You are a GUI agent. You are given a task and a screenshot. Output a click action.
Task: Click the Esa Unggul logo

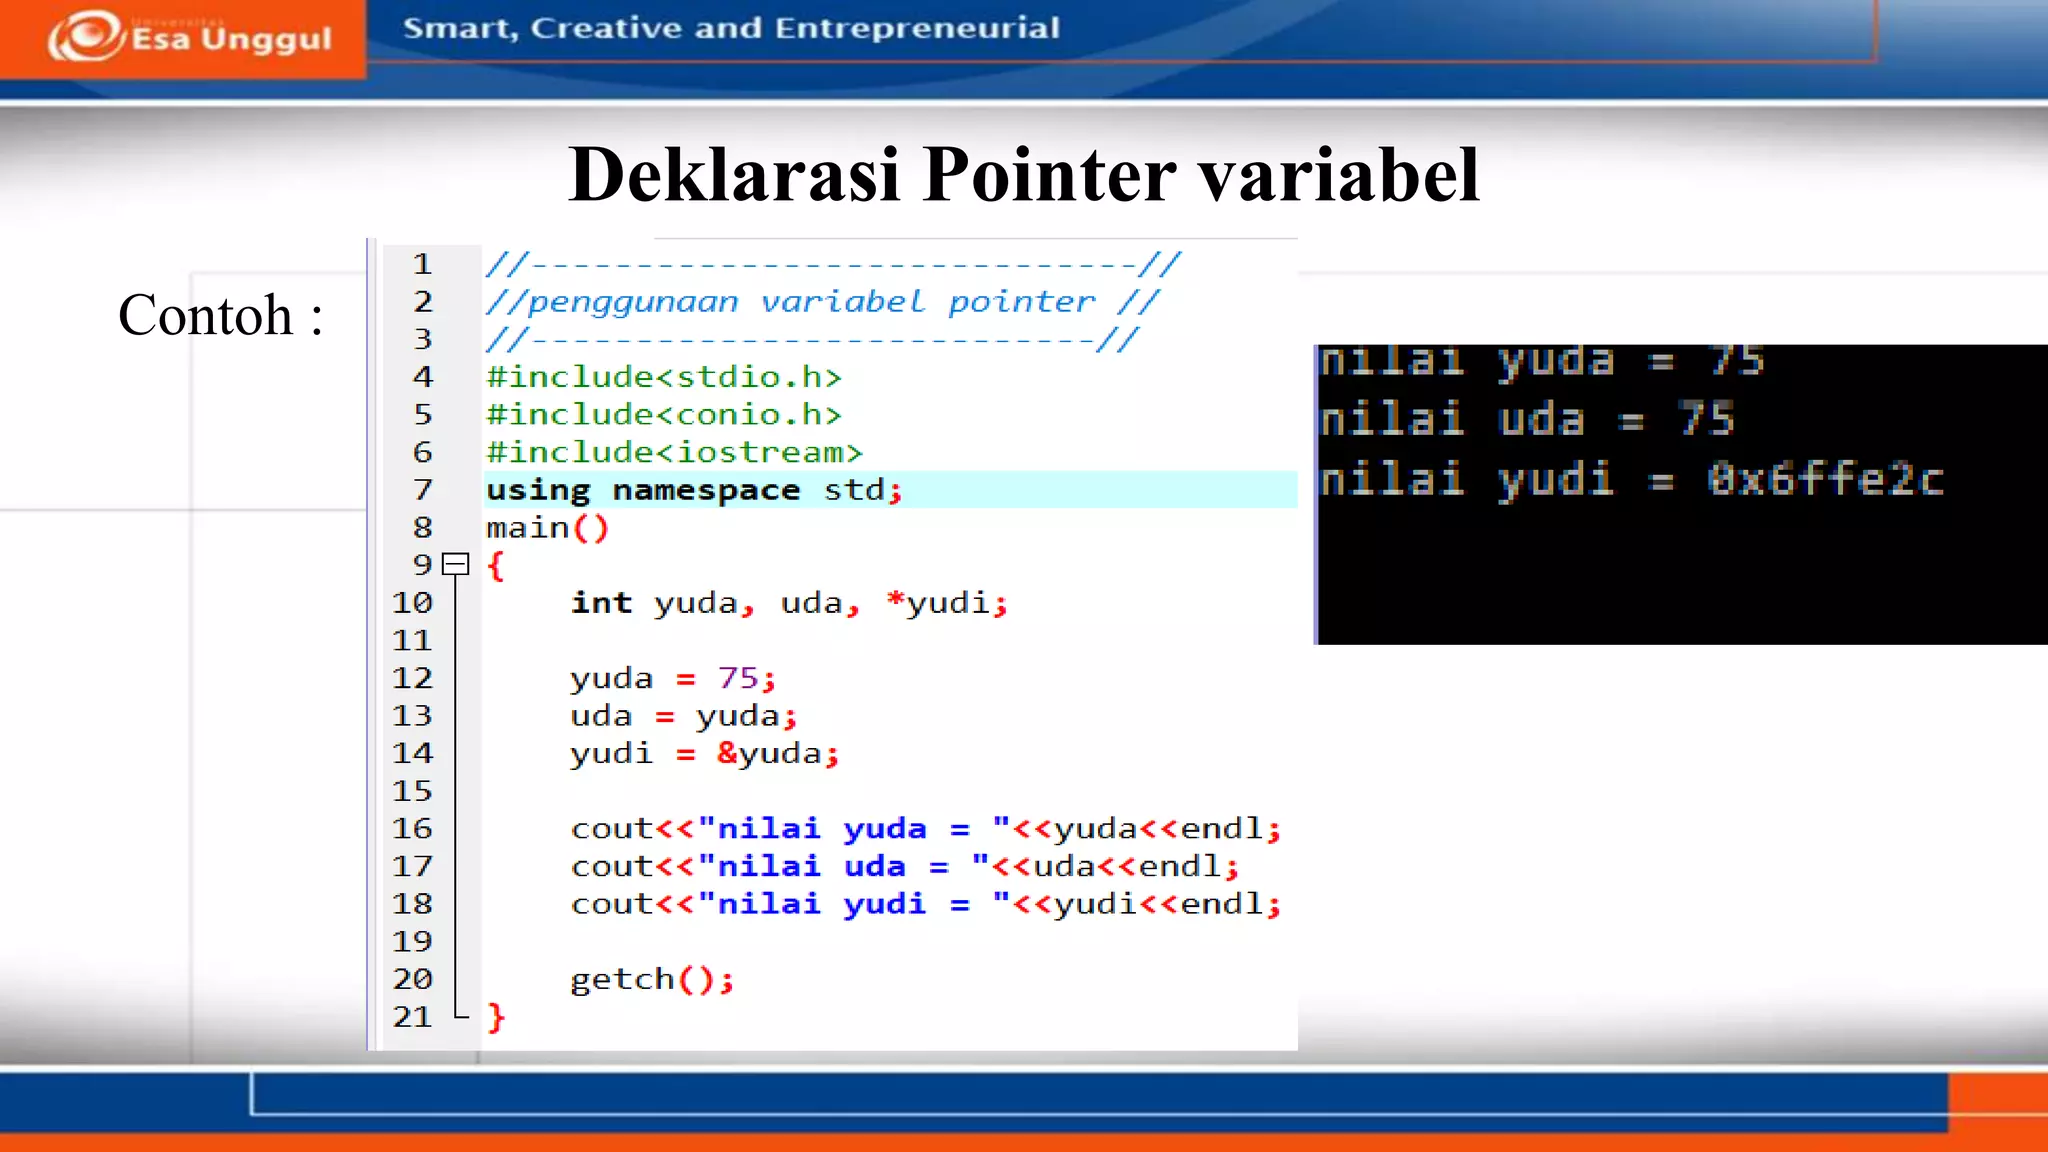pyautogui.click(x=190, y=37)
